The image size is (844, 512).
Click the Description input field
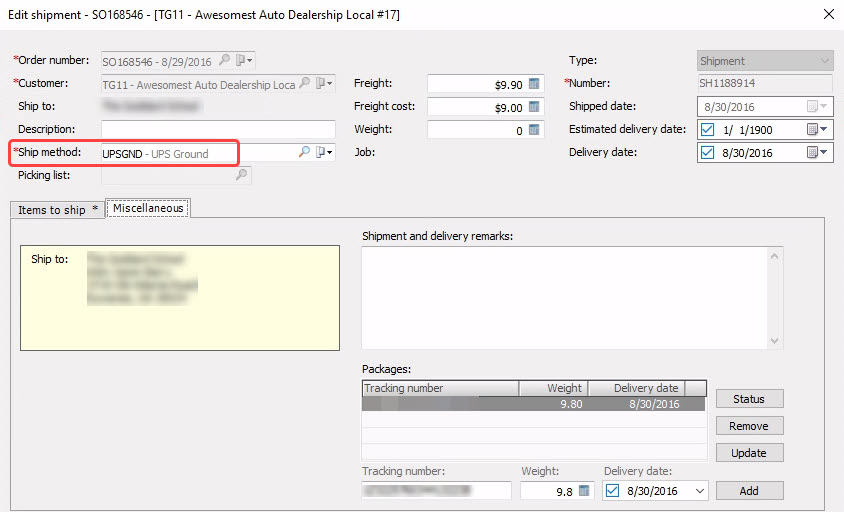click(218, 130)
